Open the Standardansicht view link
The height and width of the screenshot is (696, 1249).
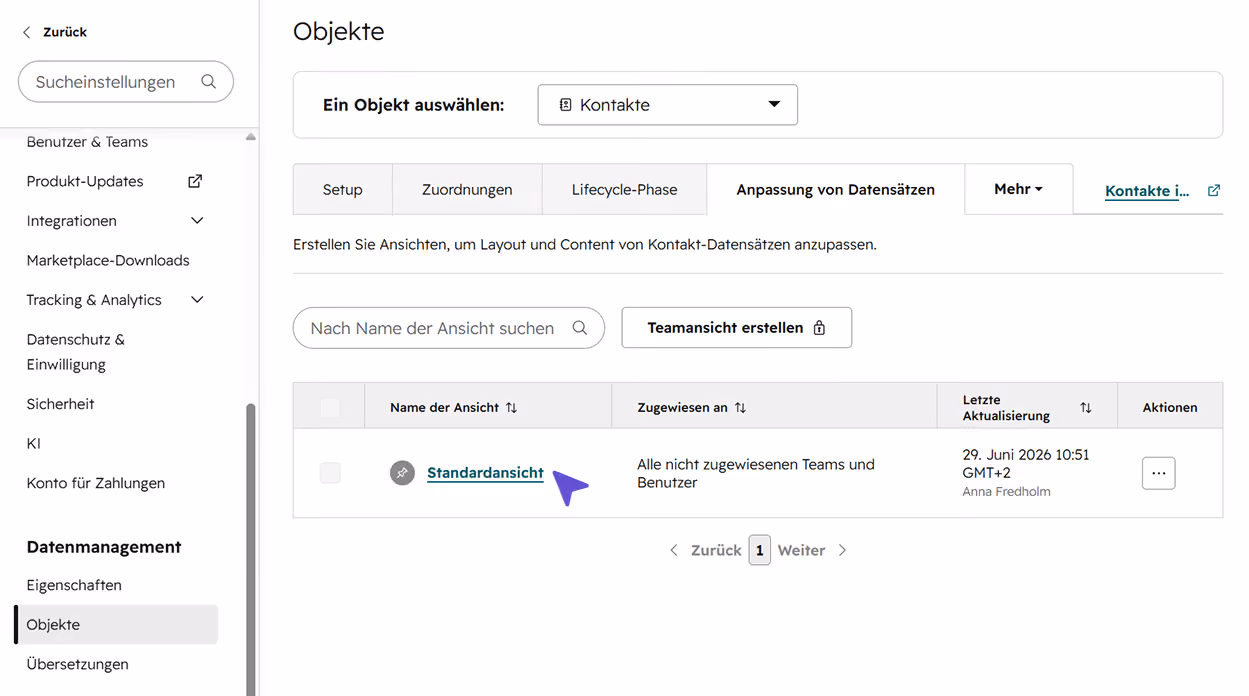point(485,473)
